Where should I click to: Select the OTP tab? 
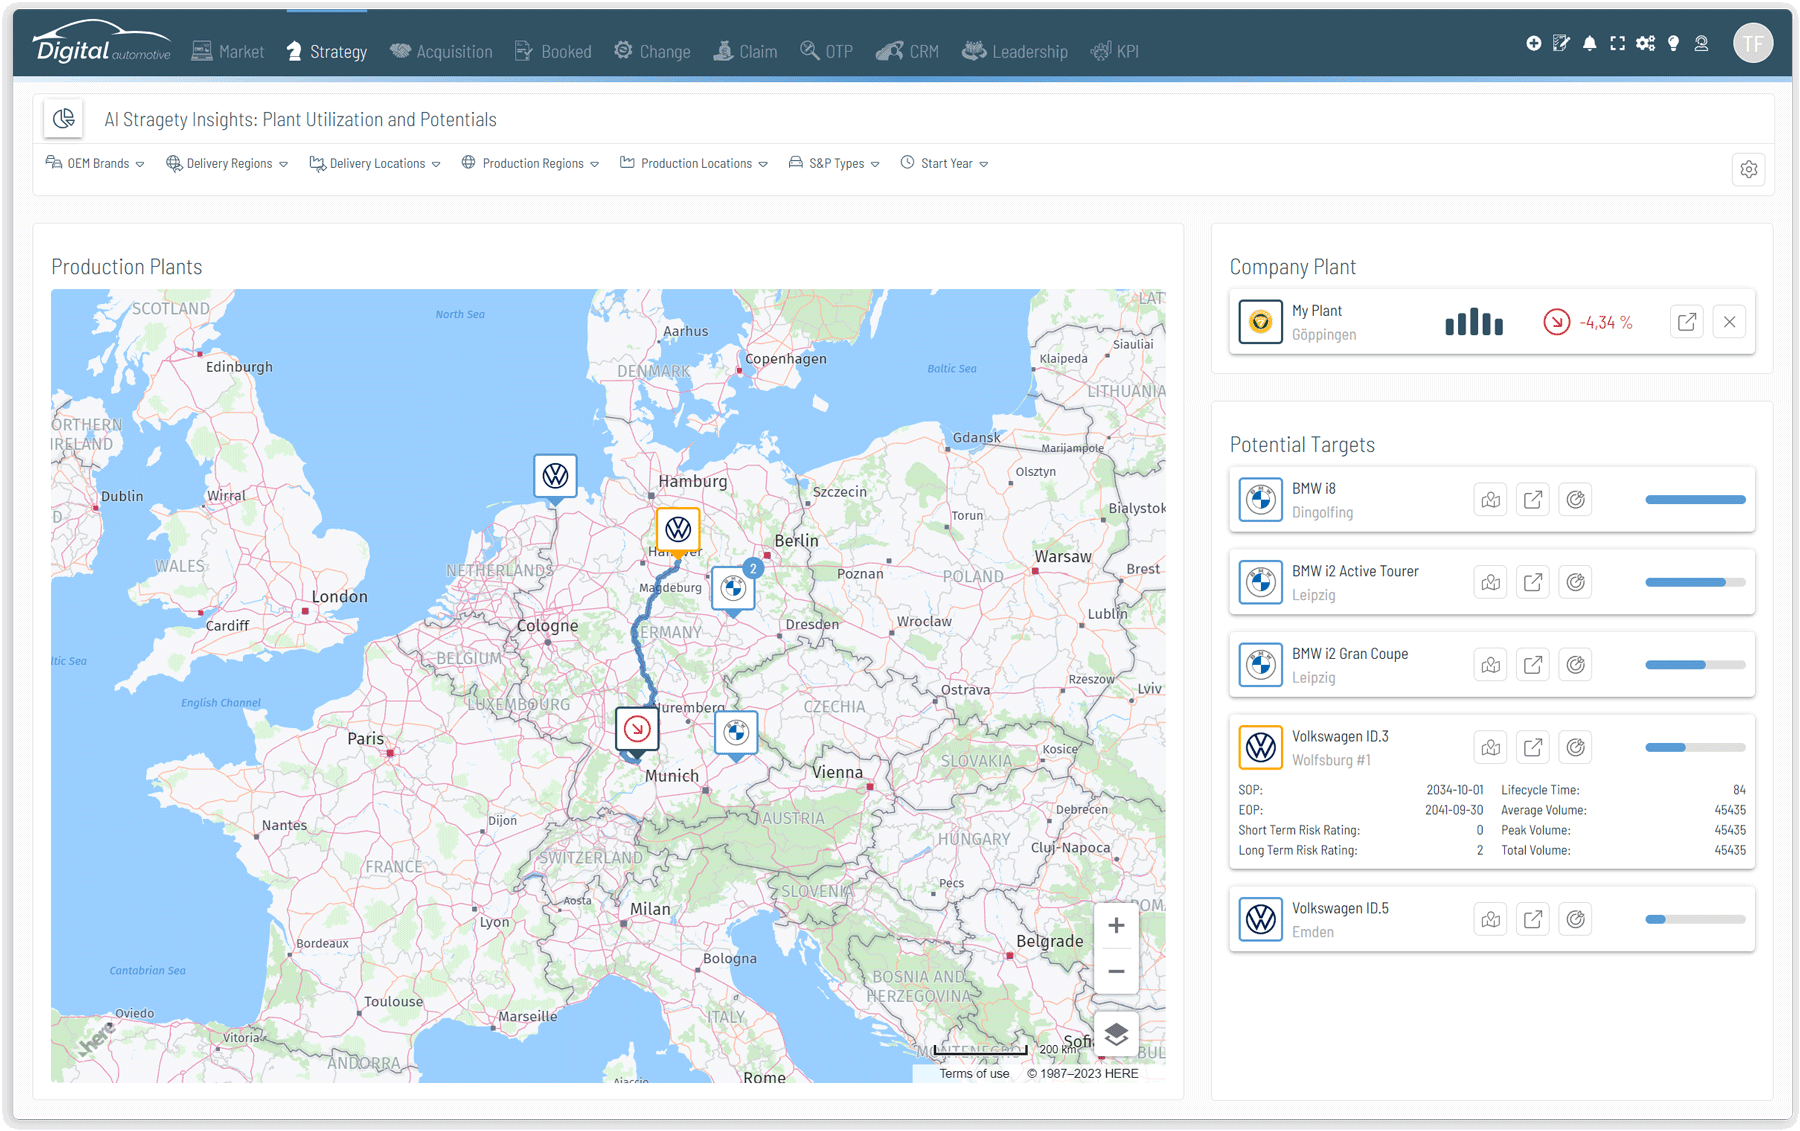tap(826, 51)
